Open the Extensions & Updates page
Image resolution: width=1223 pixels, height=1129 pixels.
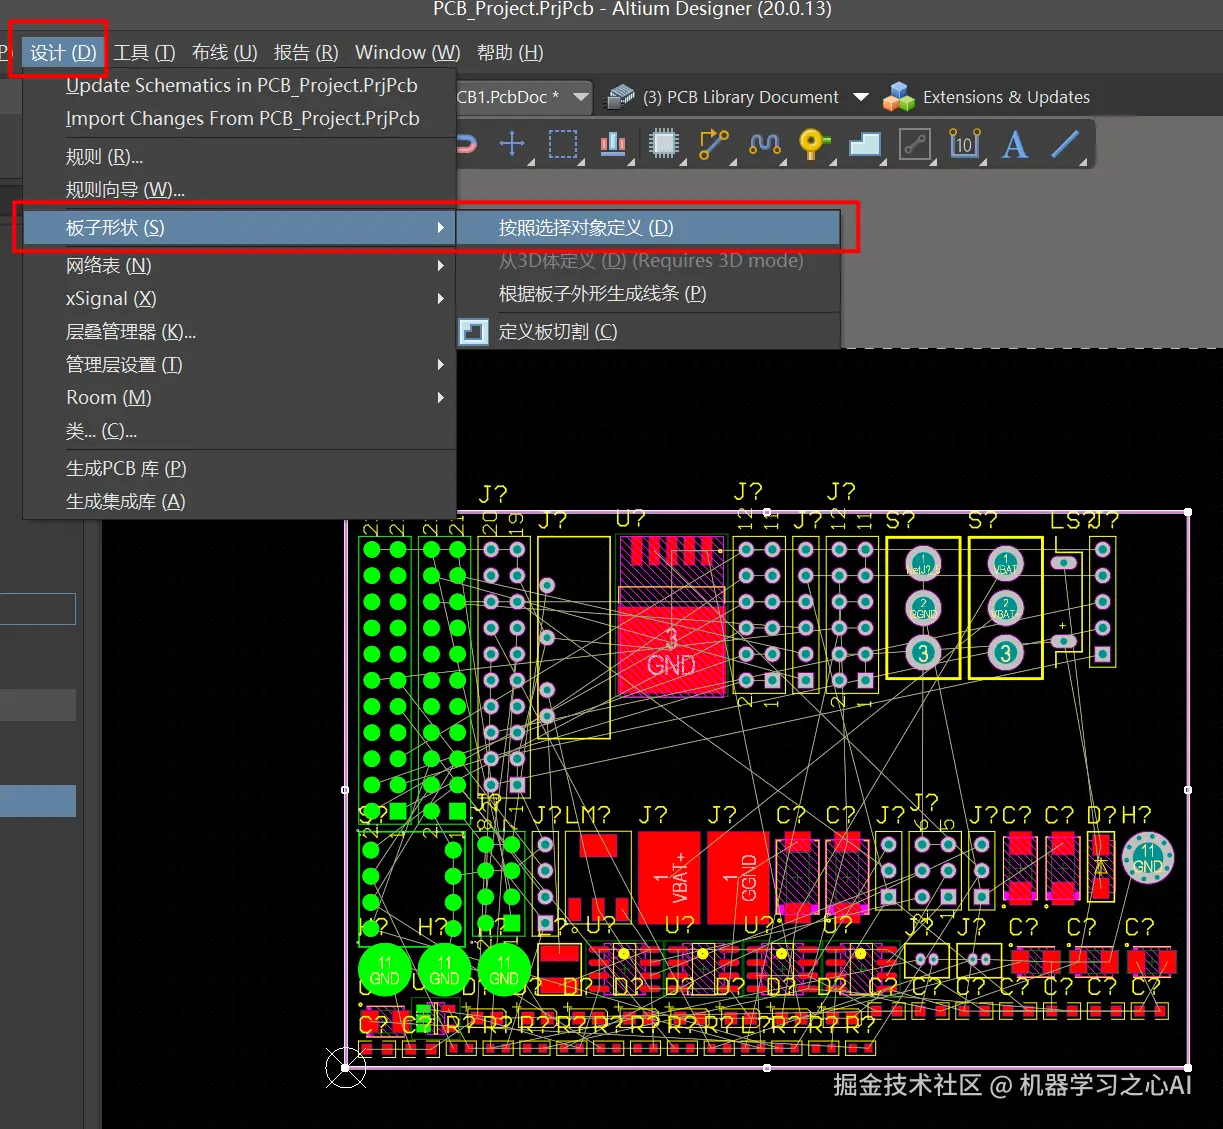click(x=1006, y=97)
